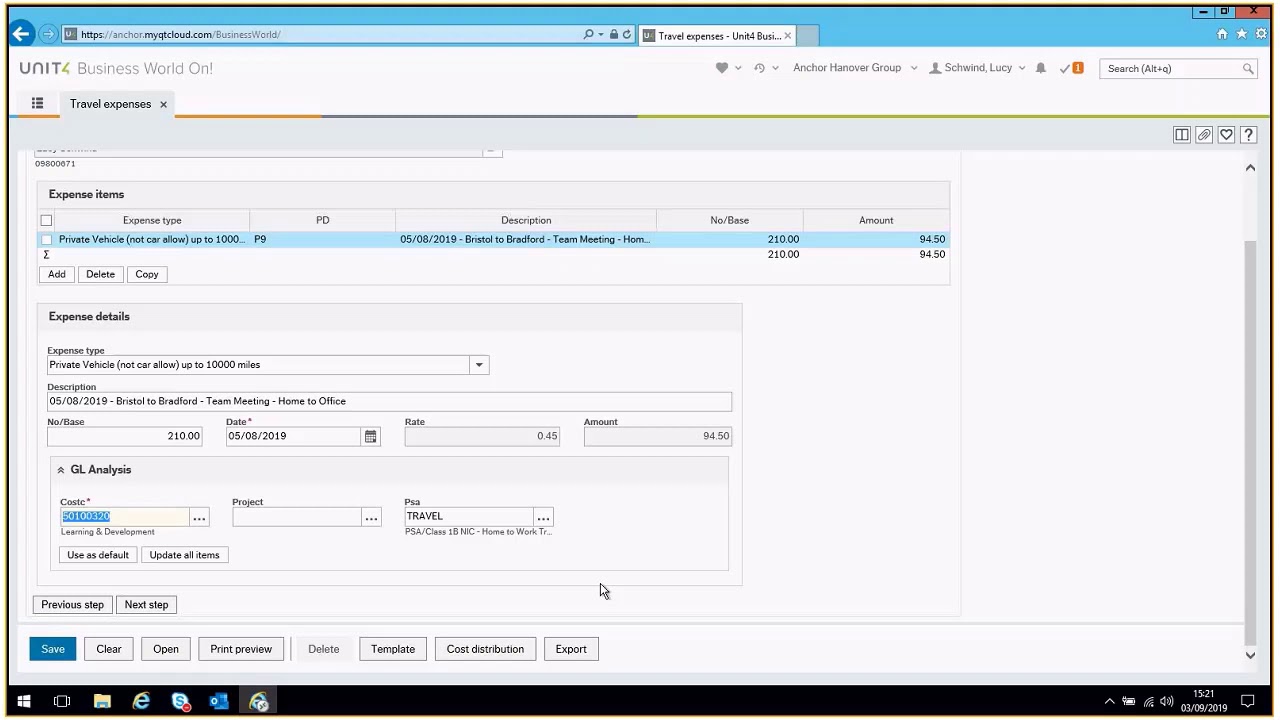Open the Project lookup ellipsis button
1280x720 pixels.
[x=371, y=517]
